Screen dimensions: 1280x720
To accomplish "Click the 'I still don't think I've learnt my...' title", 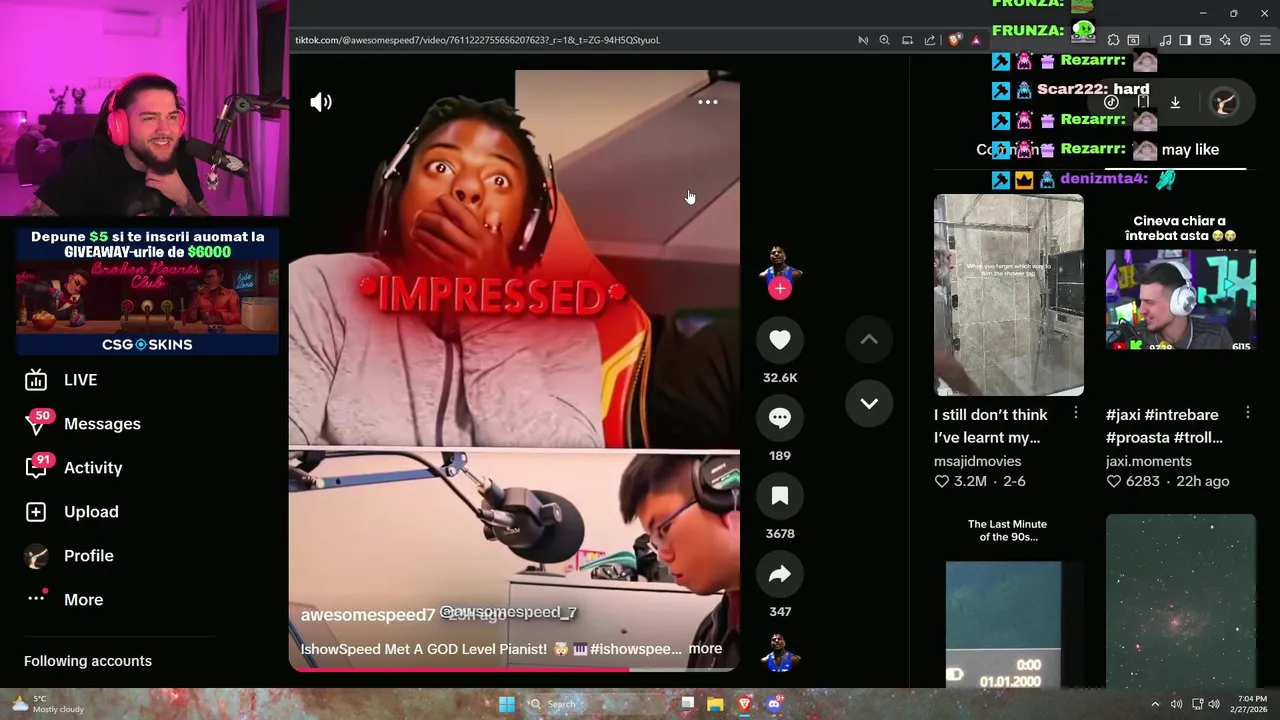I will (991, 426).
